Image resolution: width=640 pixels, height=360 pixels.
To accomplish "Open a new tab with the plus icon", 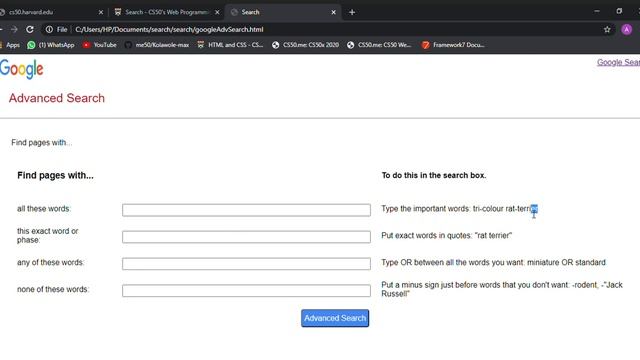I will pos(352,12).
